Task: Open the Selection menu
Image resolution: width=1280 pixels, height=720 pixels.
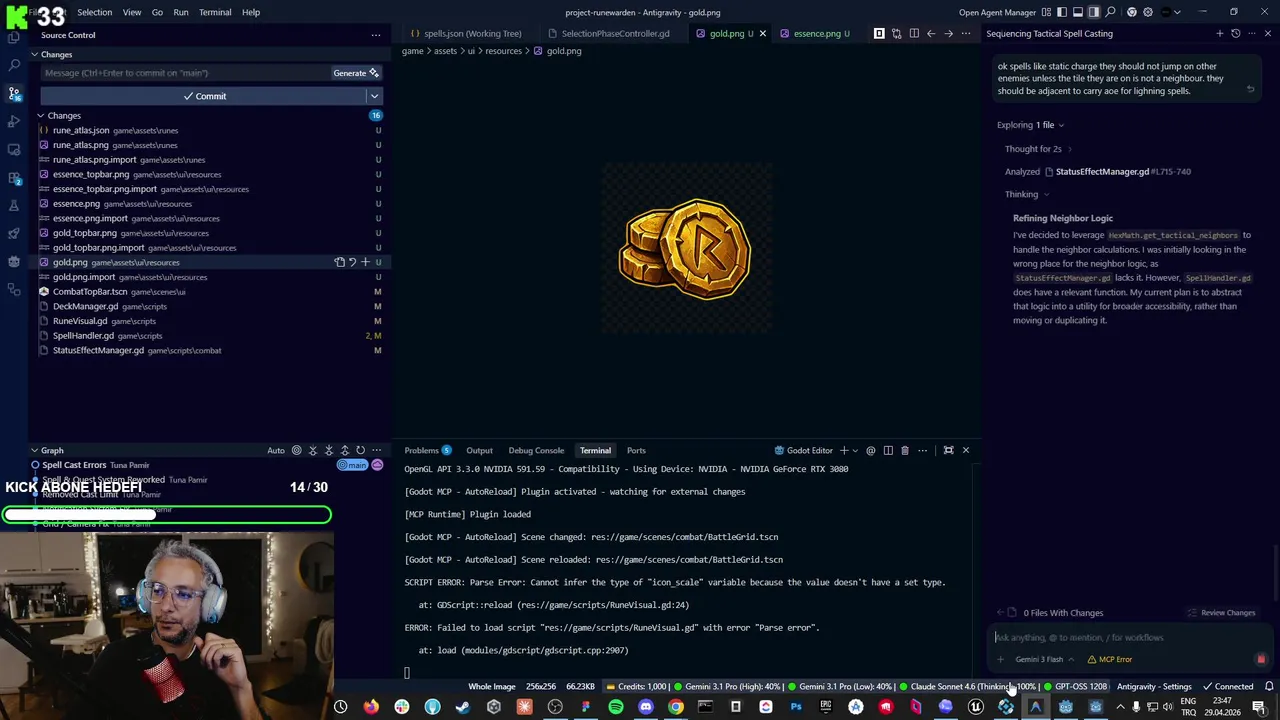Action: point(94,12)
